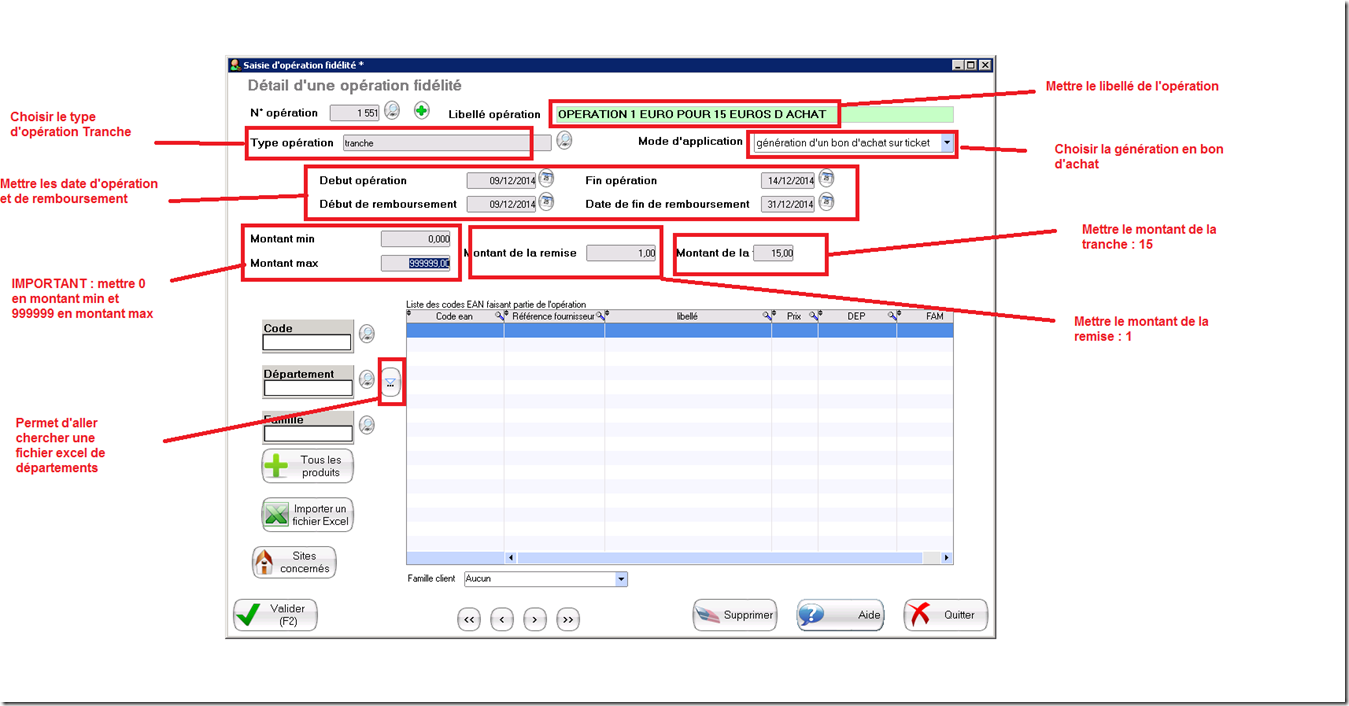Click the ellipsis button beside Département
Viewport: 1349px width, 706px height.
coord(391,383)
